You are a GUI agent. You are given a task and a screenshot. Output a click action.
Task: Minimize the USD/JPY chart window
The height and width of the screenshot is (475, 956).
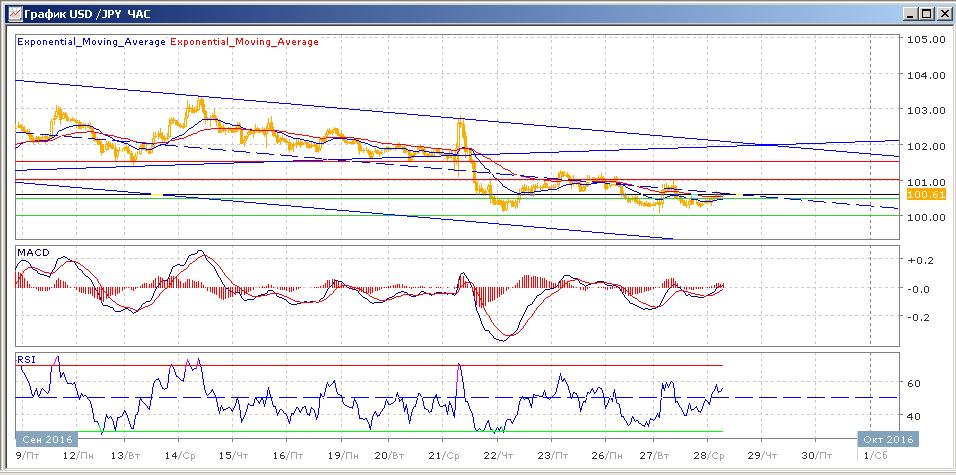pos(911,13)
